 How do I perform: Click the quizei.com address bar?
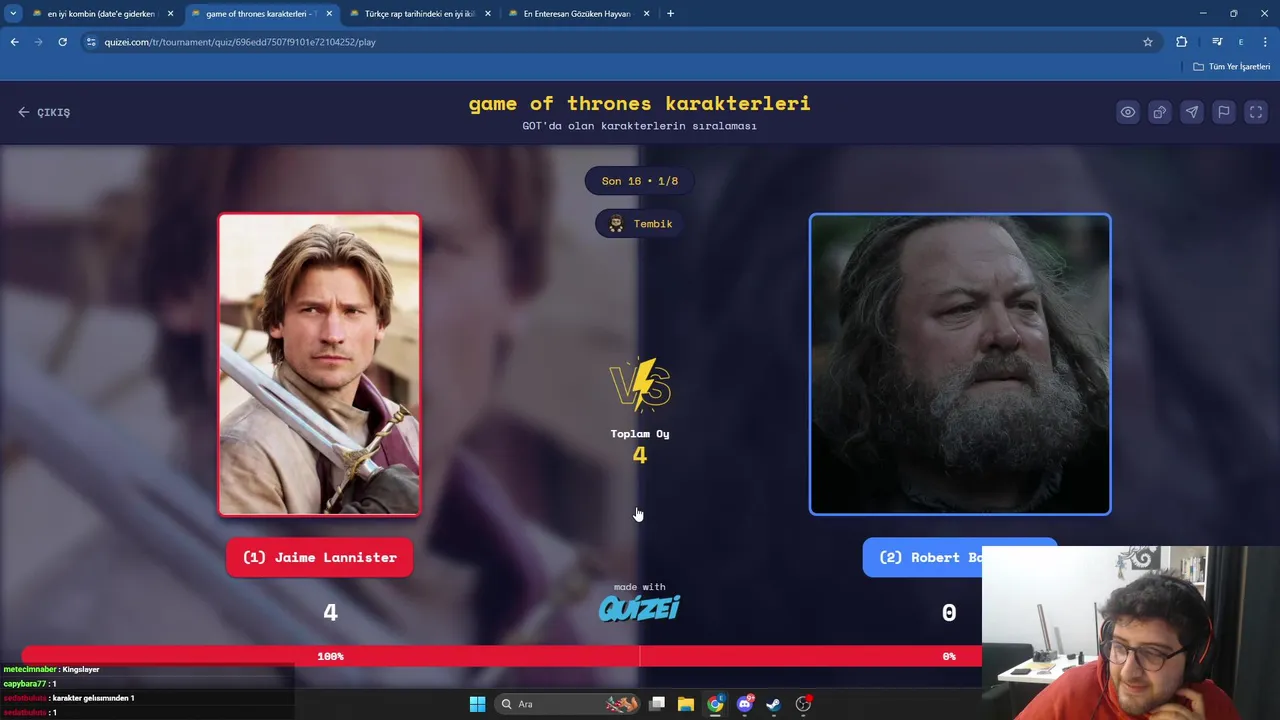point(620,42)
